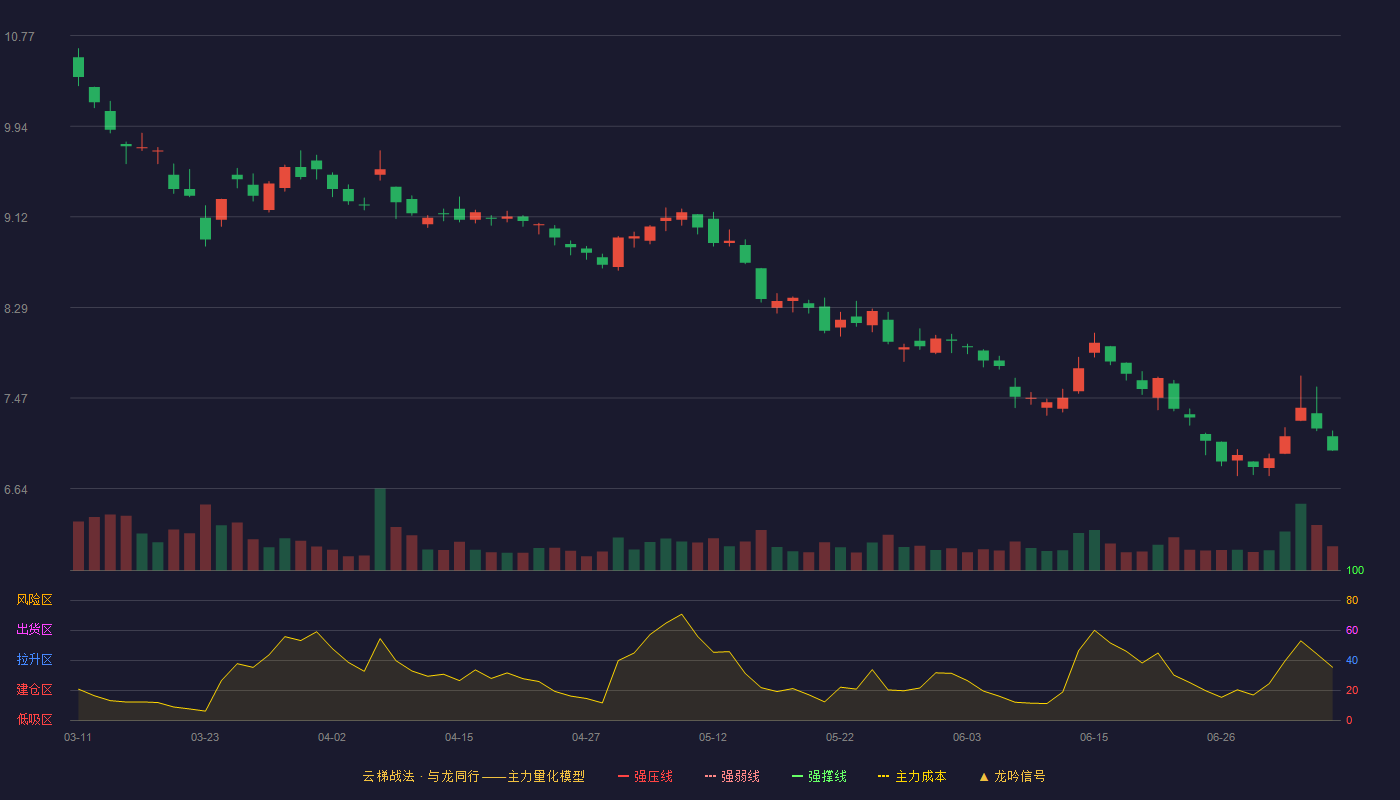Click the 10.77 price axis label

pos(19,37)
